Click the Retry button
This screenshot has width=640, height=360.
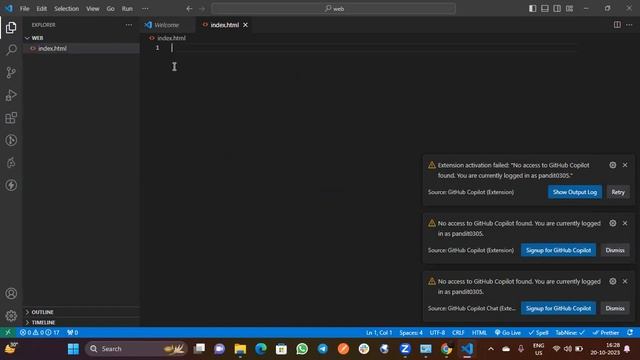pyautogui.click(x=618, y=192)
